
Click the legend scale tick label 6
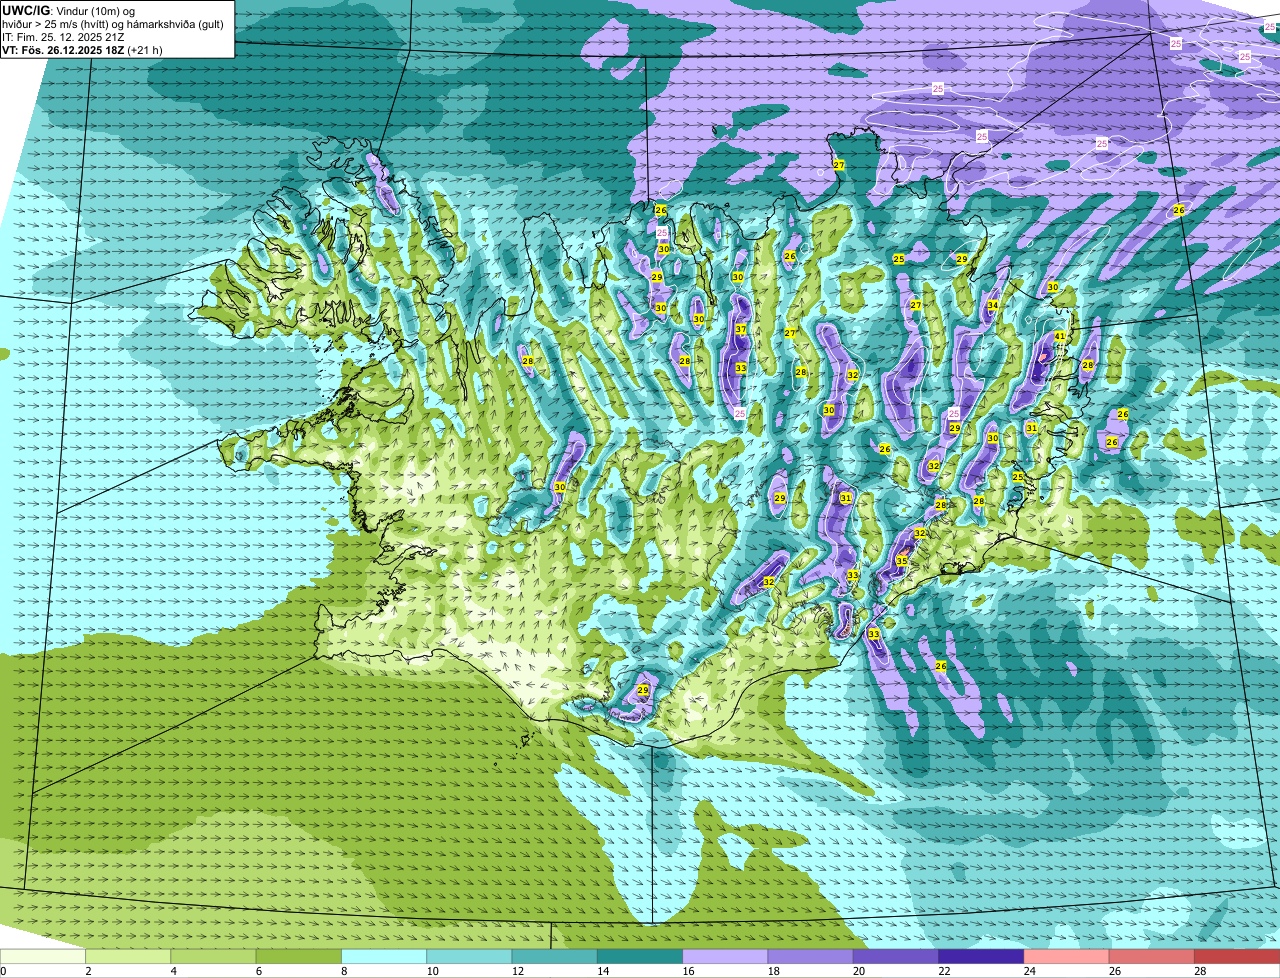259,971
